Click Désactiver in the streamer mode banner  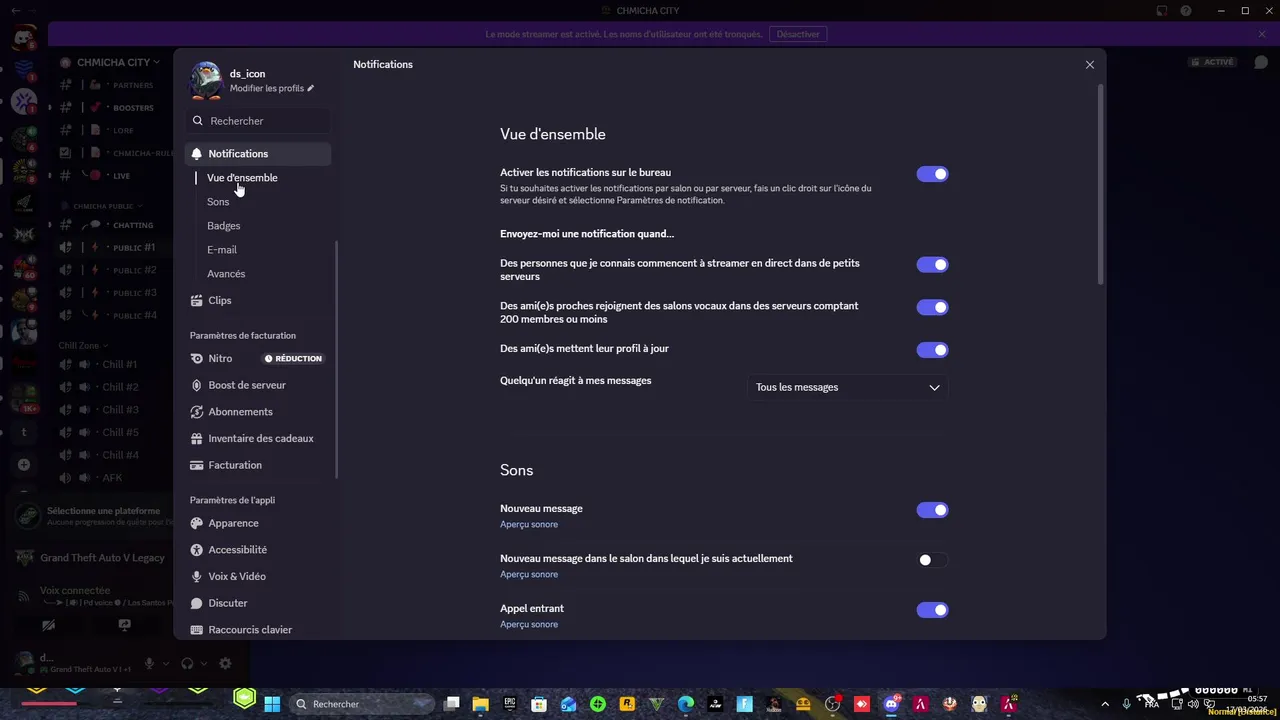pyautogui.click(x=798, y=34)
